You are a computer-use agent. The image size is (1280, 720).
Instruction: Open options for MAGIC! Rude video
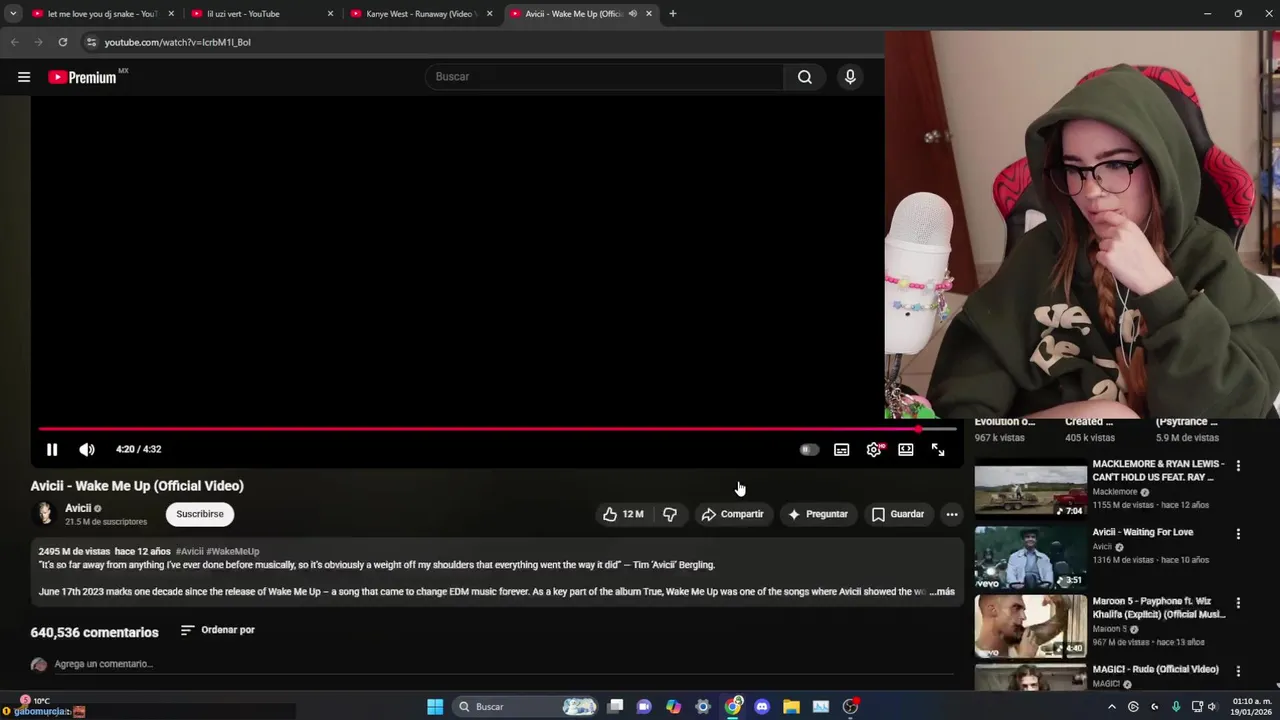(x=1238, y=672)
